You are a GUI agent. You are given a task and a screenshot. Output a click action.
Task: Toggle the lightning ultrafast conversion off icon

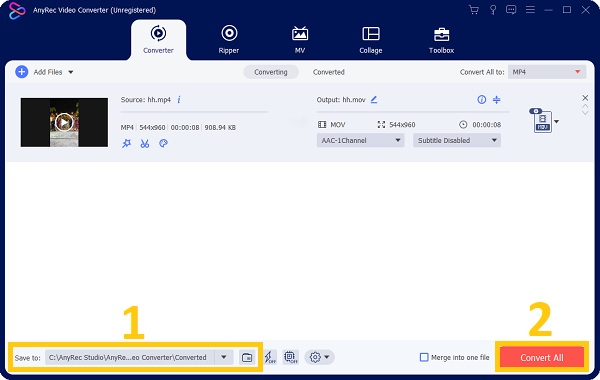point(271,357)
